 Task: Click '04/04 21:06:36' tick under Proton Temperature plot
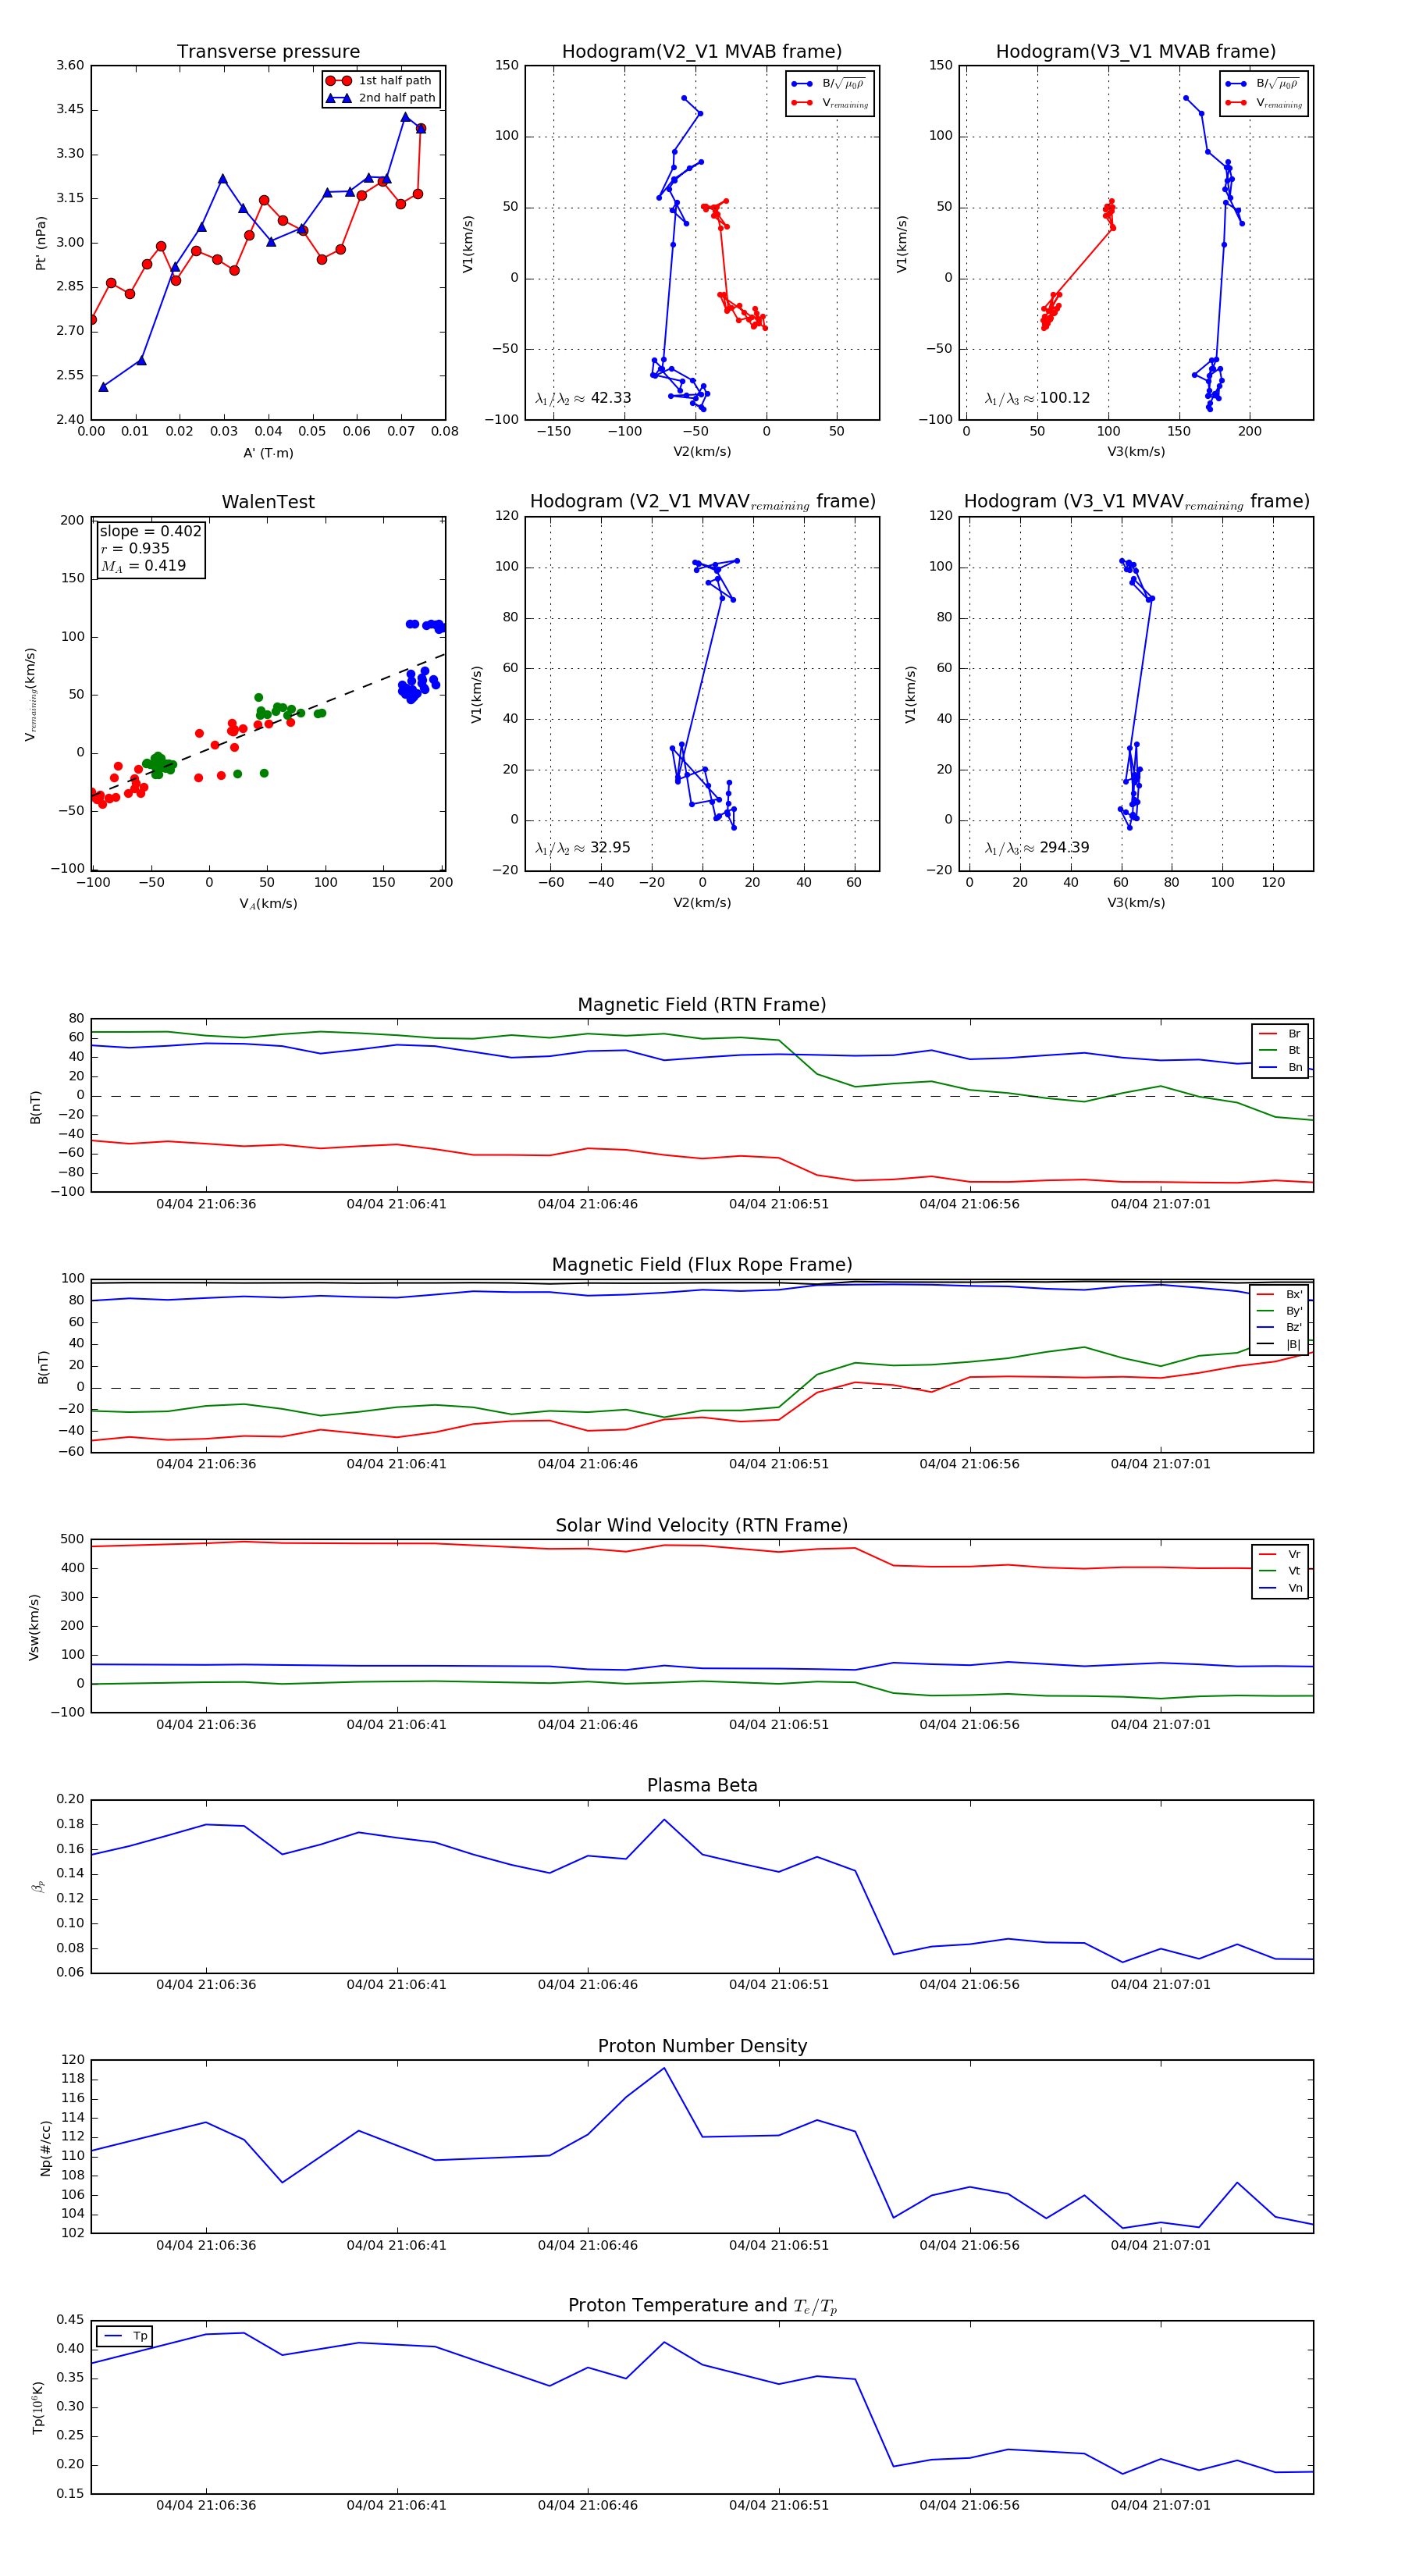(x=206, y=2505)
